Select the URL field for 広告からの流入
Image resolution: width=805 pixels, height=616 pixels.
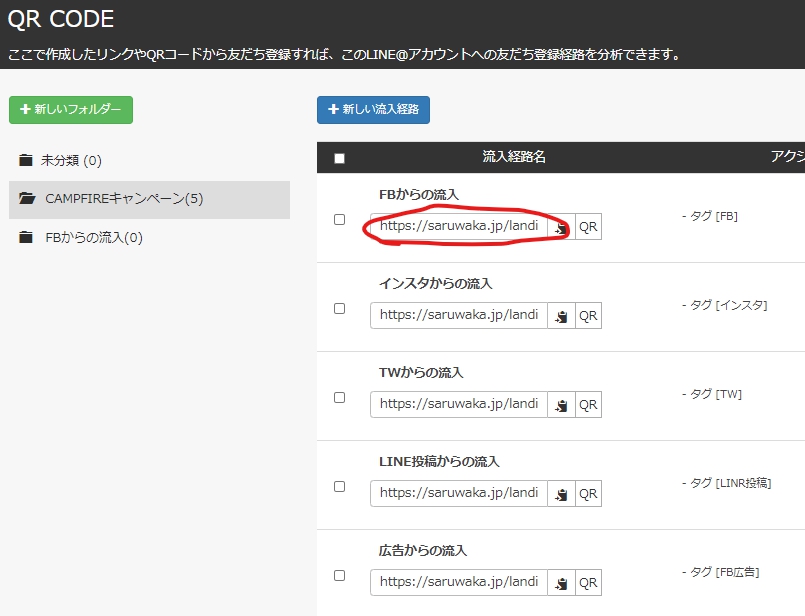[x=459, y=583]
